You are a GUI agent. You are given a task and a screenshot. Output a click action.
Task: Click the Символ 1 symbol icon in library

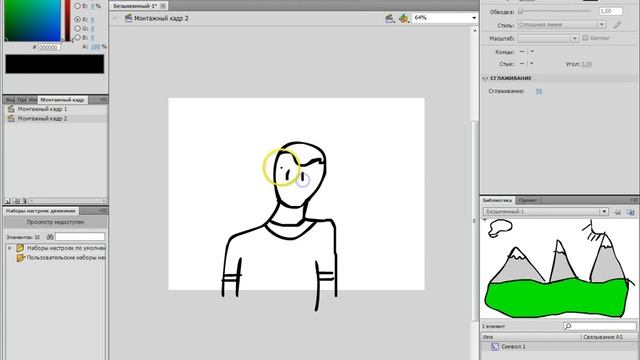[x=495, y=347]
